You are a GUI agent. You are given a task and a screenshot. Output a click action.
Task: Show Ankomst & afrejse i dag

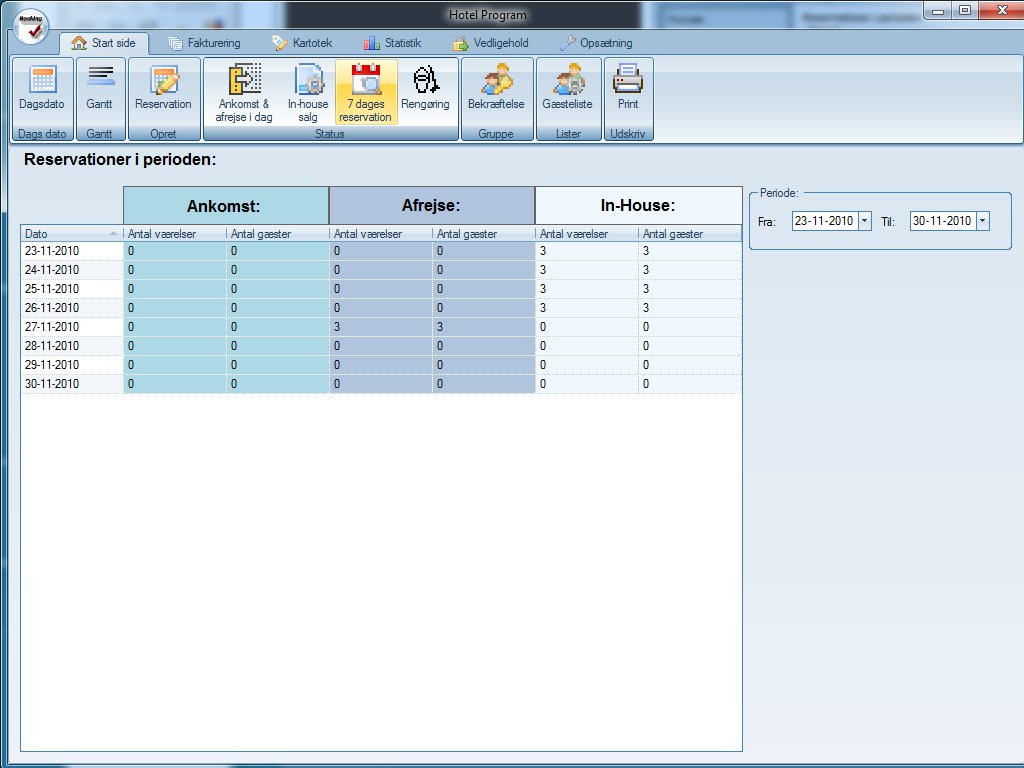click(x=244, y=92)
